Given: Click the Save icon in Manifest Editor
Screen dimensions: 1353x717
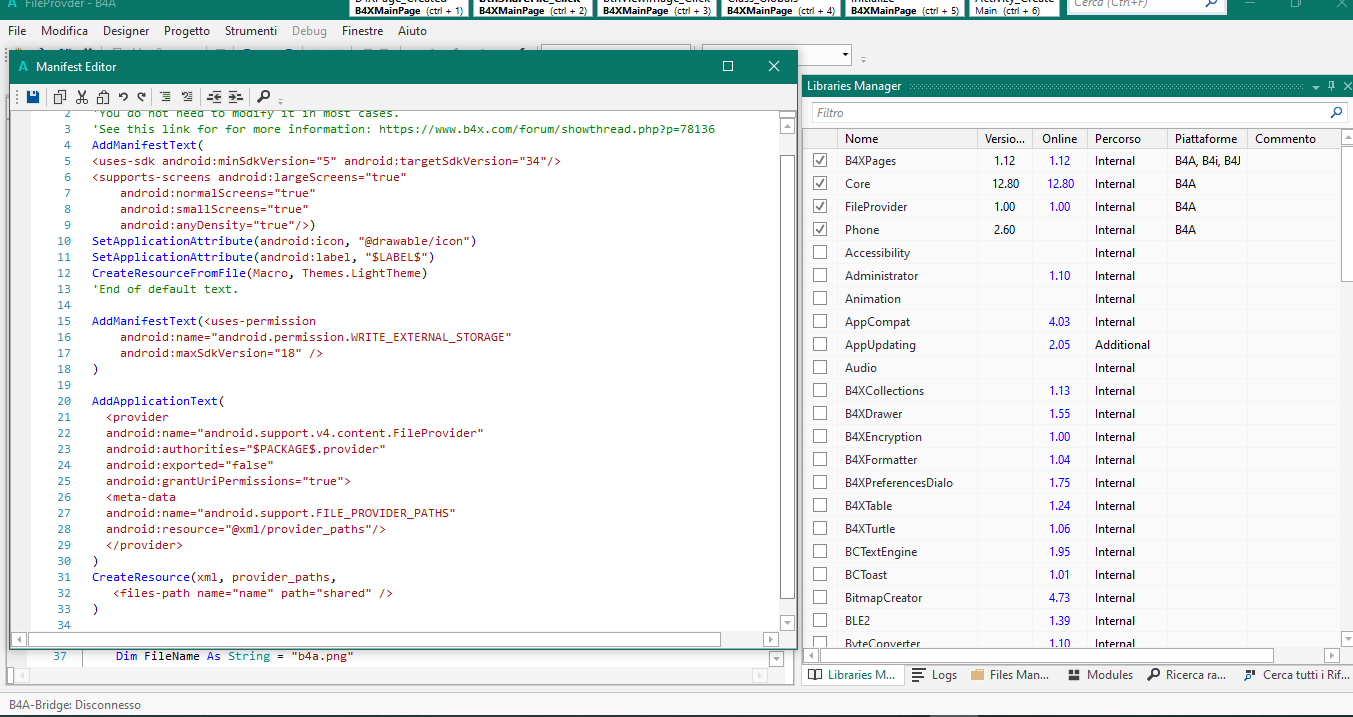Looking at the screenshot, I should tap(33, 97).
